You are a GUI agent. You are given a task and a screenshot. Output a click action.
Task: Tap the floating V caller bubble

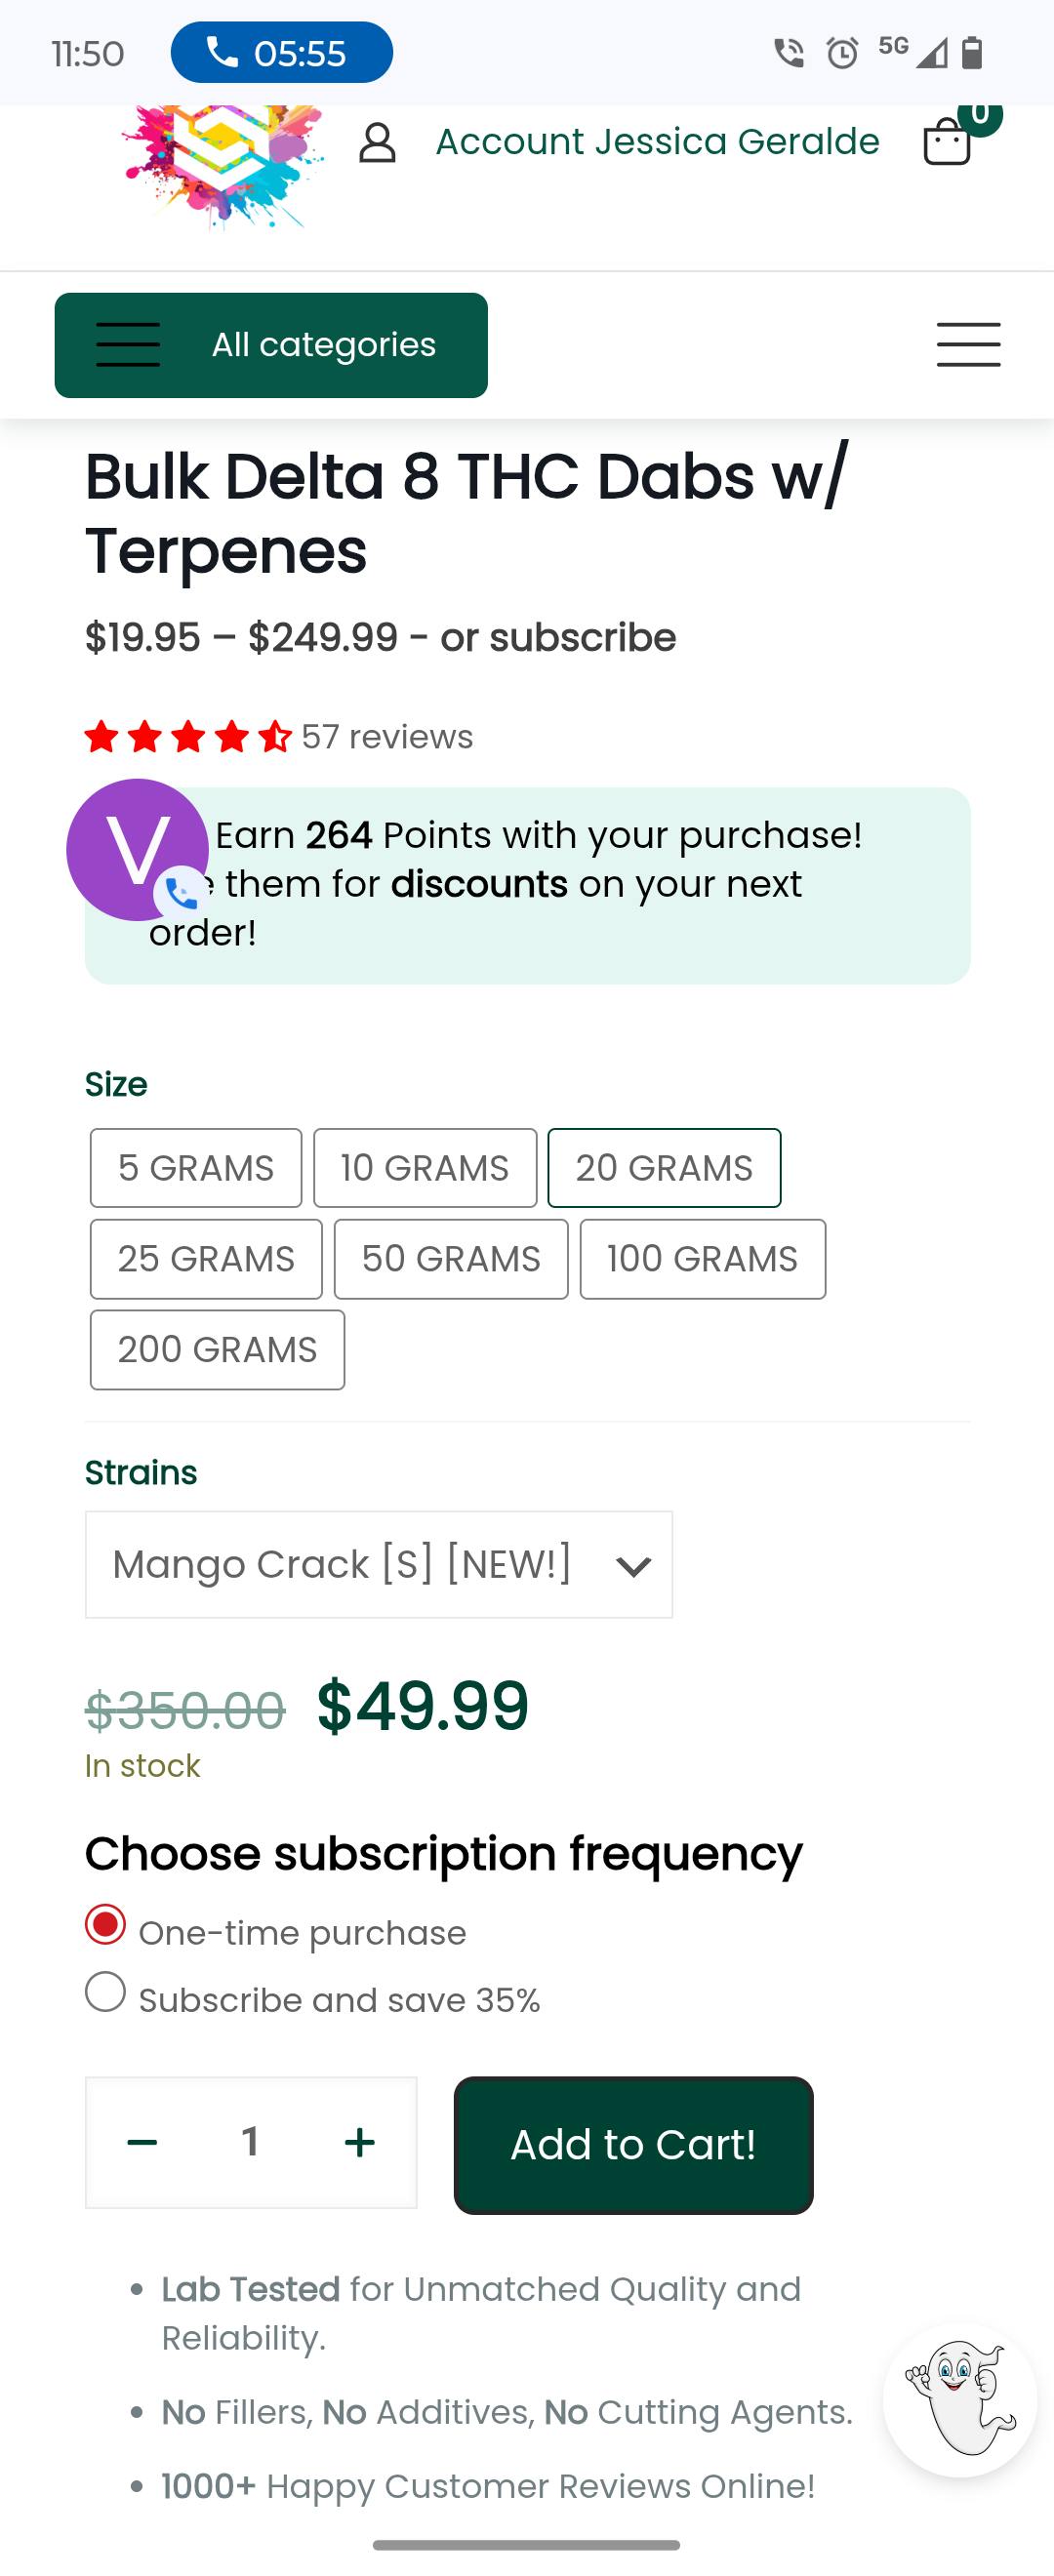click(x=137, y=849)
